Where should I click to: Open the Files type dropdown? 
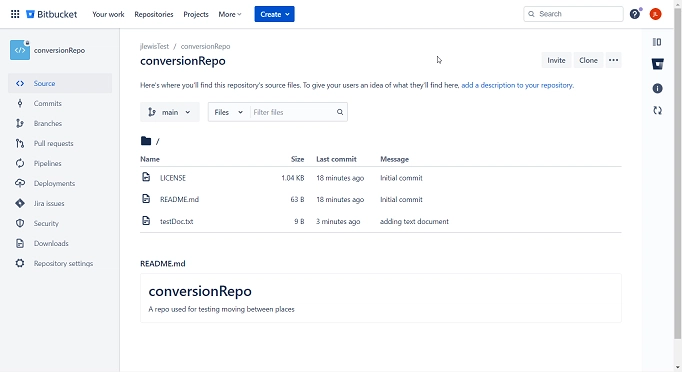pos(228,112)
